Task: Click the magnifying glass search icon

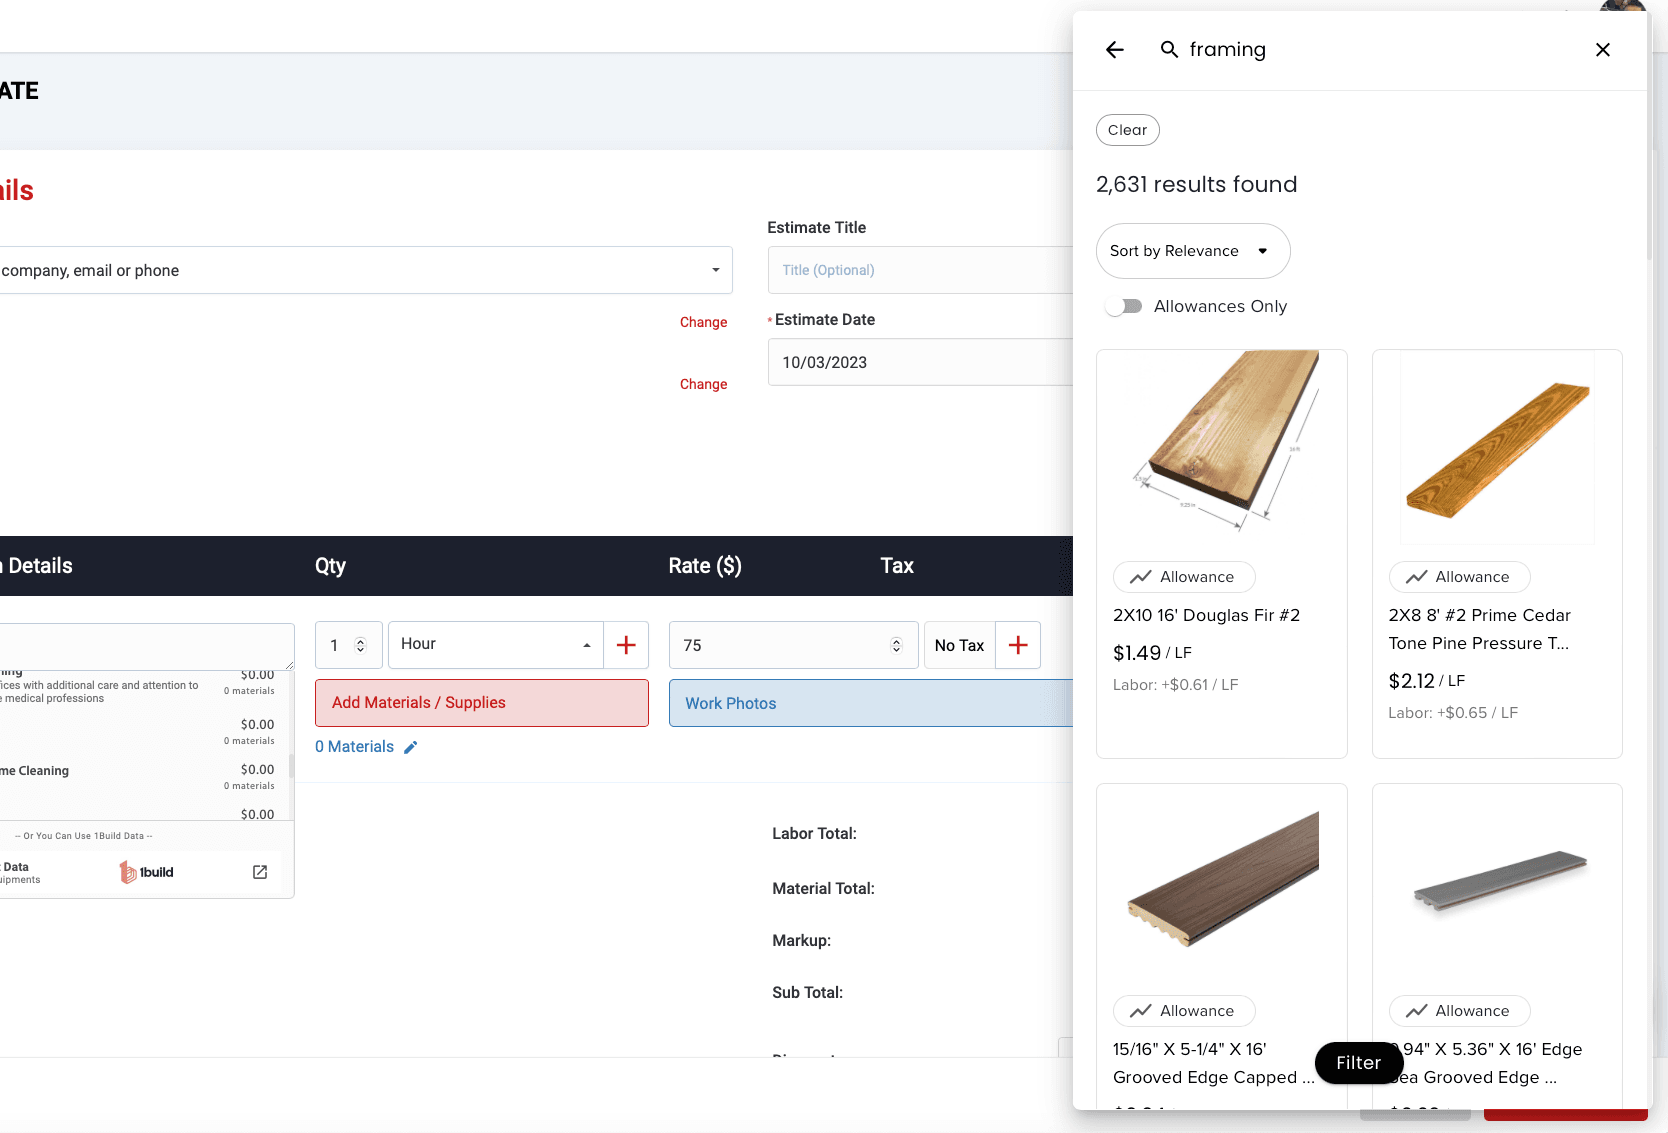Action: point(1168,50)
